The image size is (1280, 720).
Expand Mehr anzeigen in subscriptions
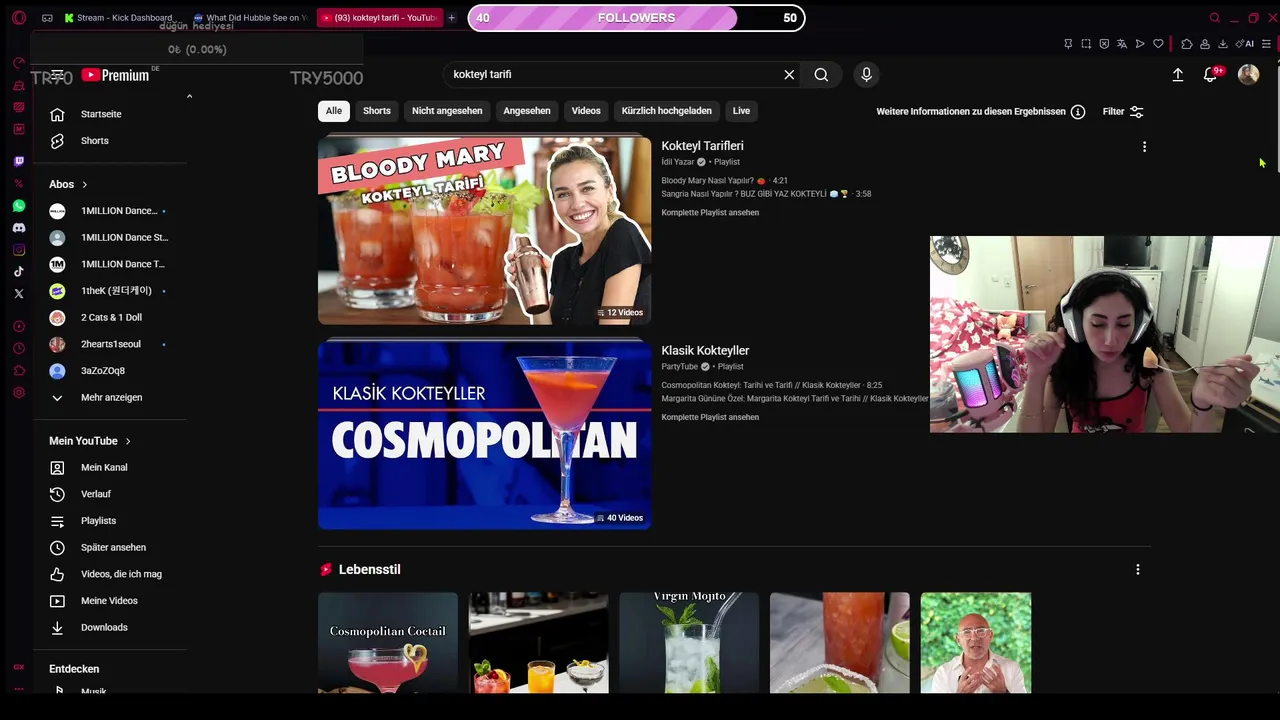pos(112,398)
